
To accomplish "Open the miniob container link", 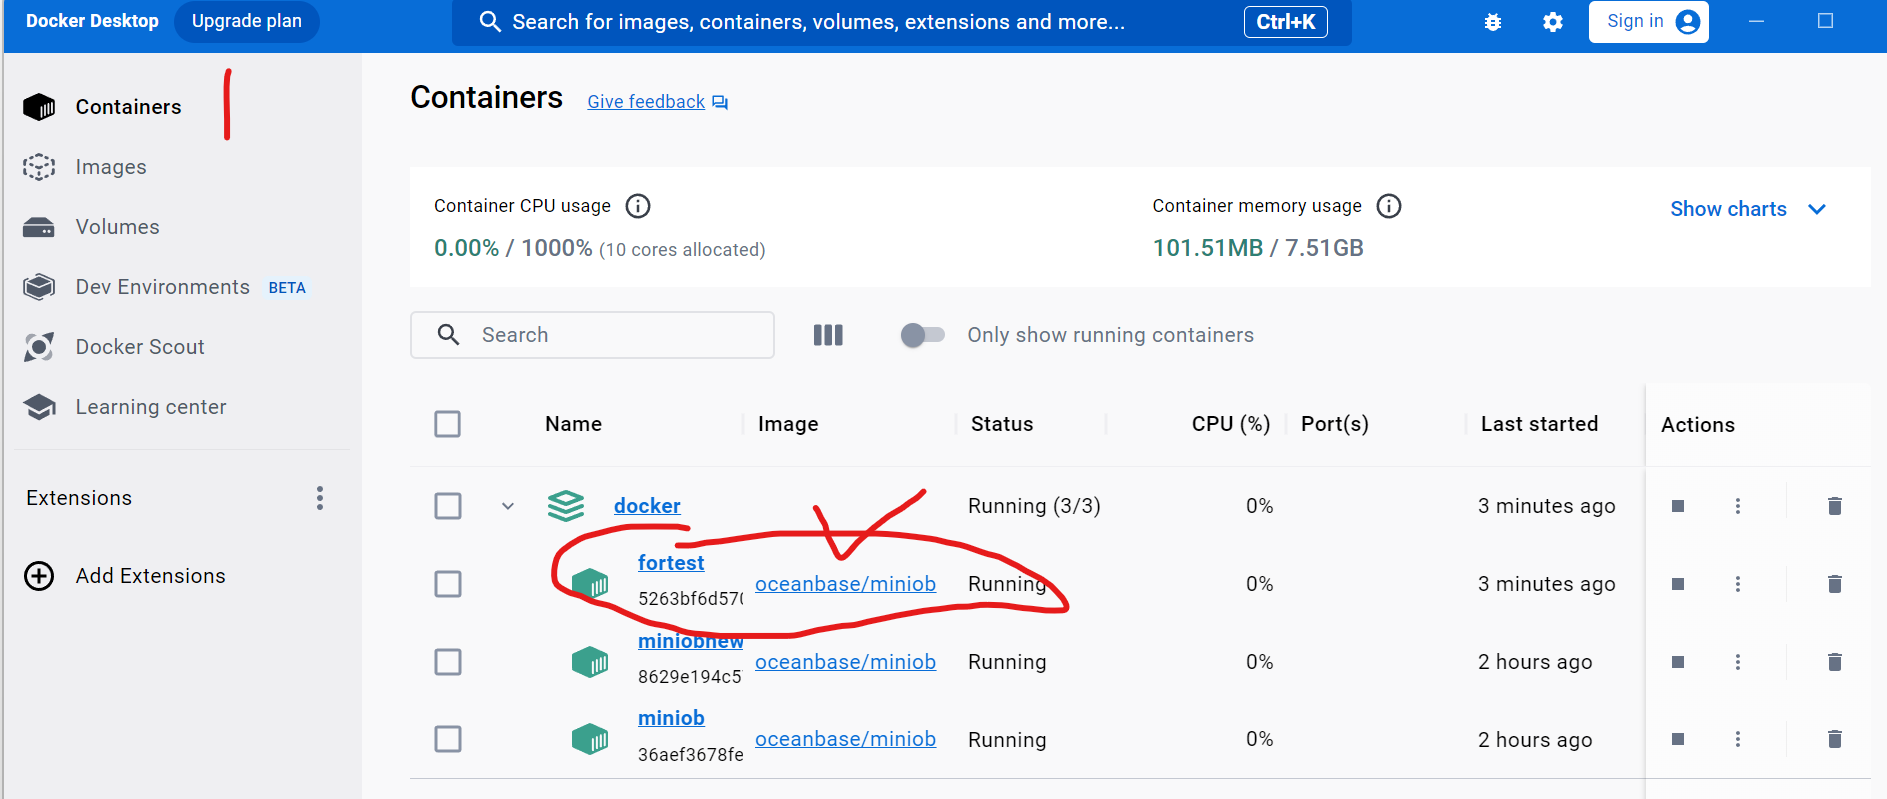I will (671, 718).
